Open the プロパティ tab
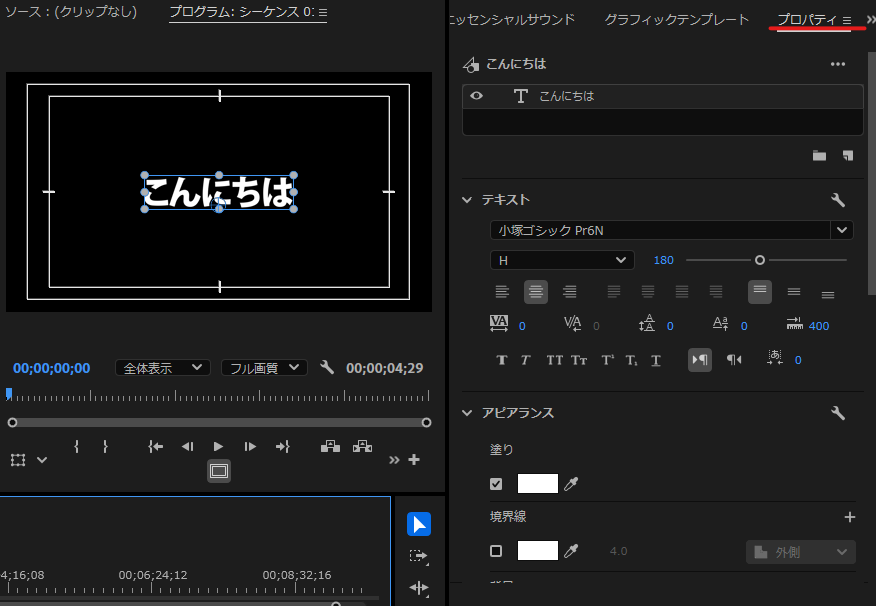Image resolution: width=876 pixels, height=606 pixels. (x=807, y=20)
